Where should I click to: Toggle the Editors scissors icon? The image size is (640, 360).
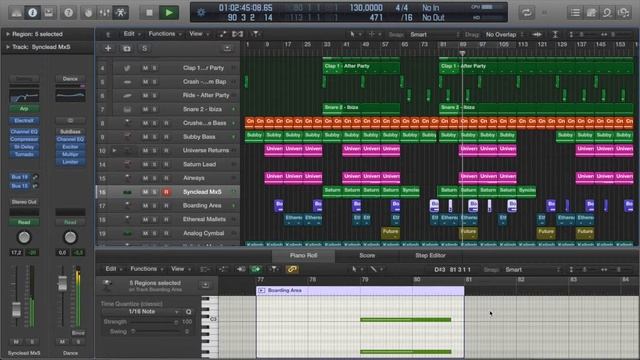click(x=121, y=13)
